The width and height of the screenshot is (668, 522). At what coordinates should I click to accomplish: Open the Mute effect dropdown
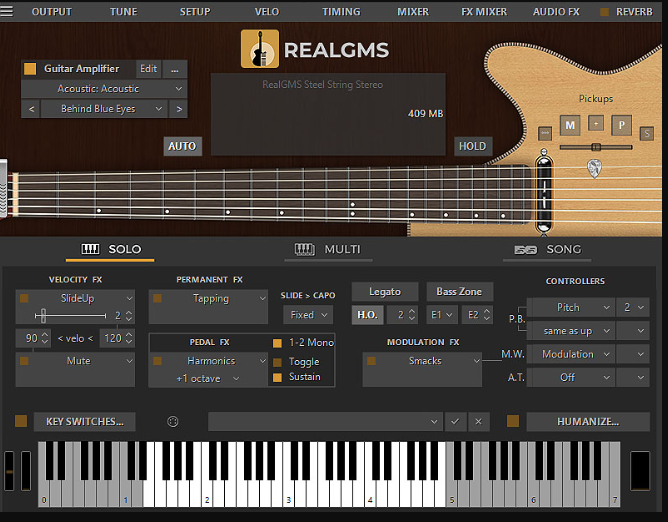pos(81,361)
